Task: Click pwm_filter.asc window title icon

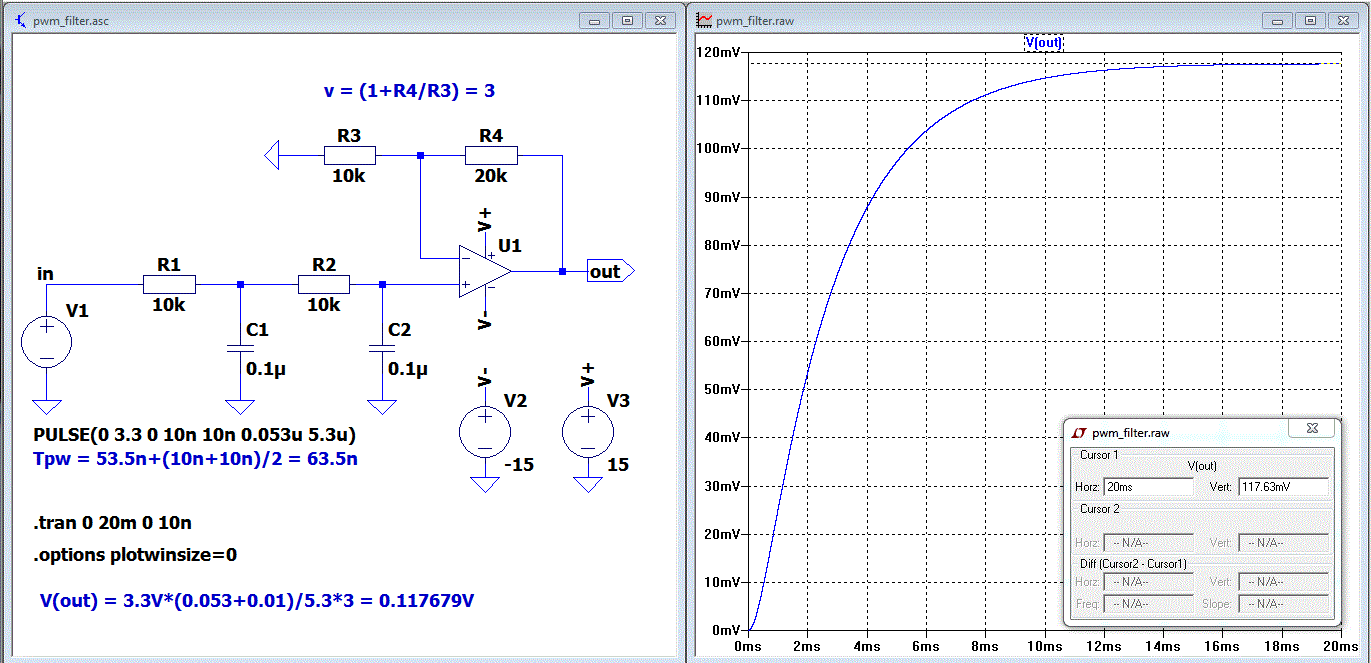Action: [23, 20]
